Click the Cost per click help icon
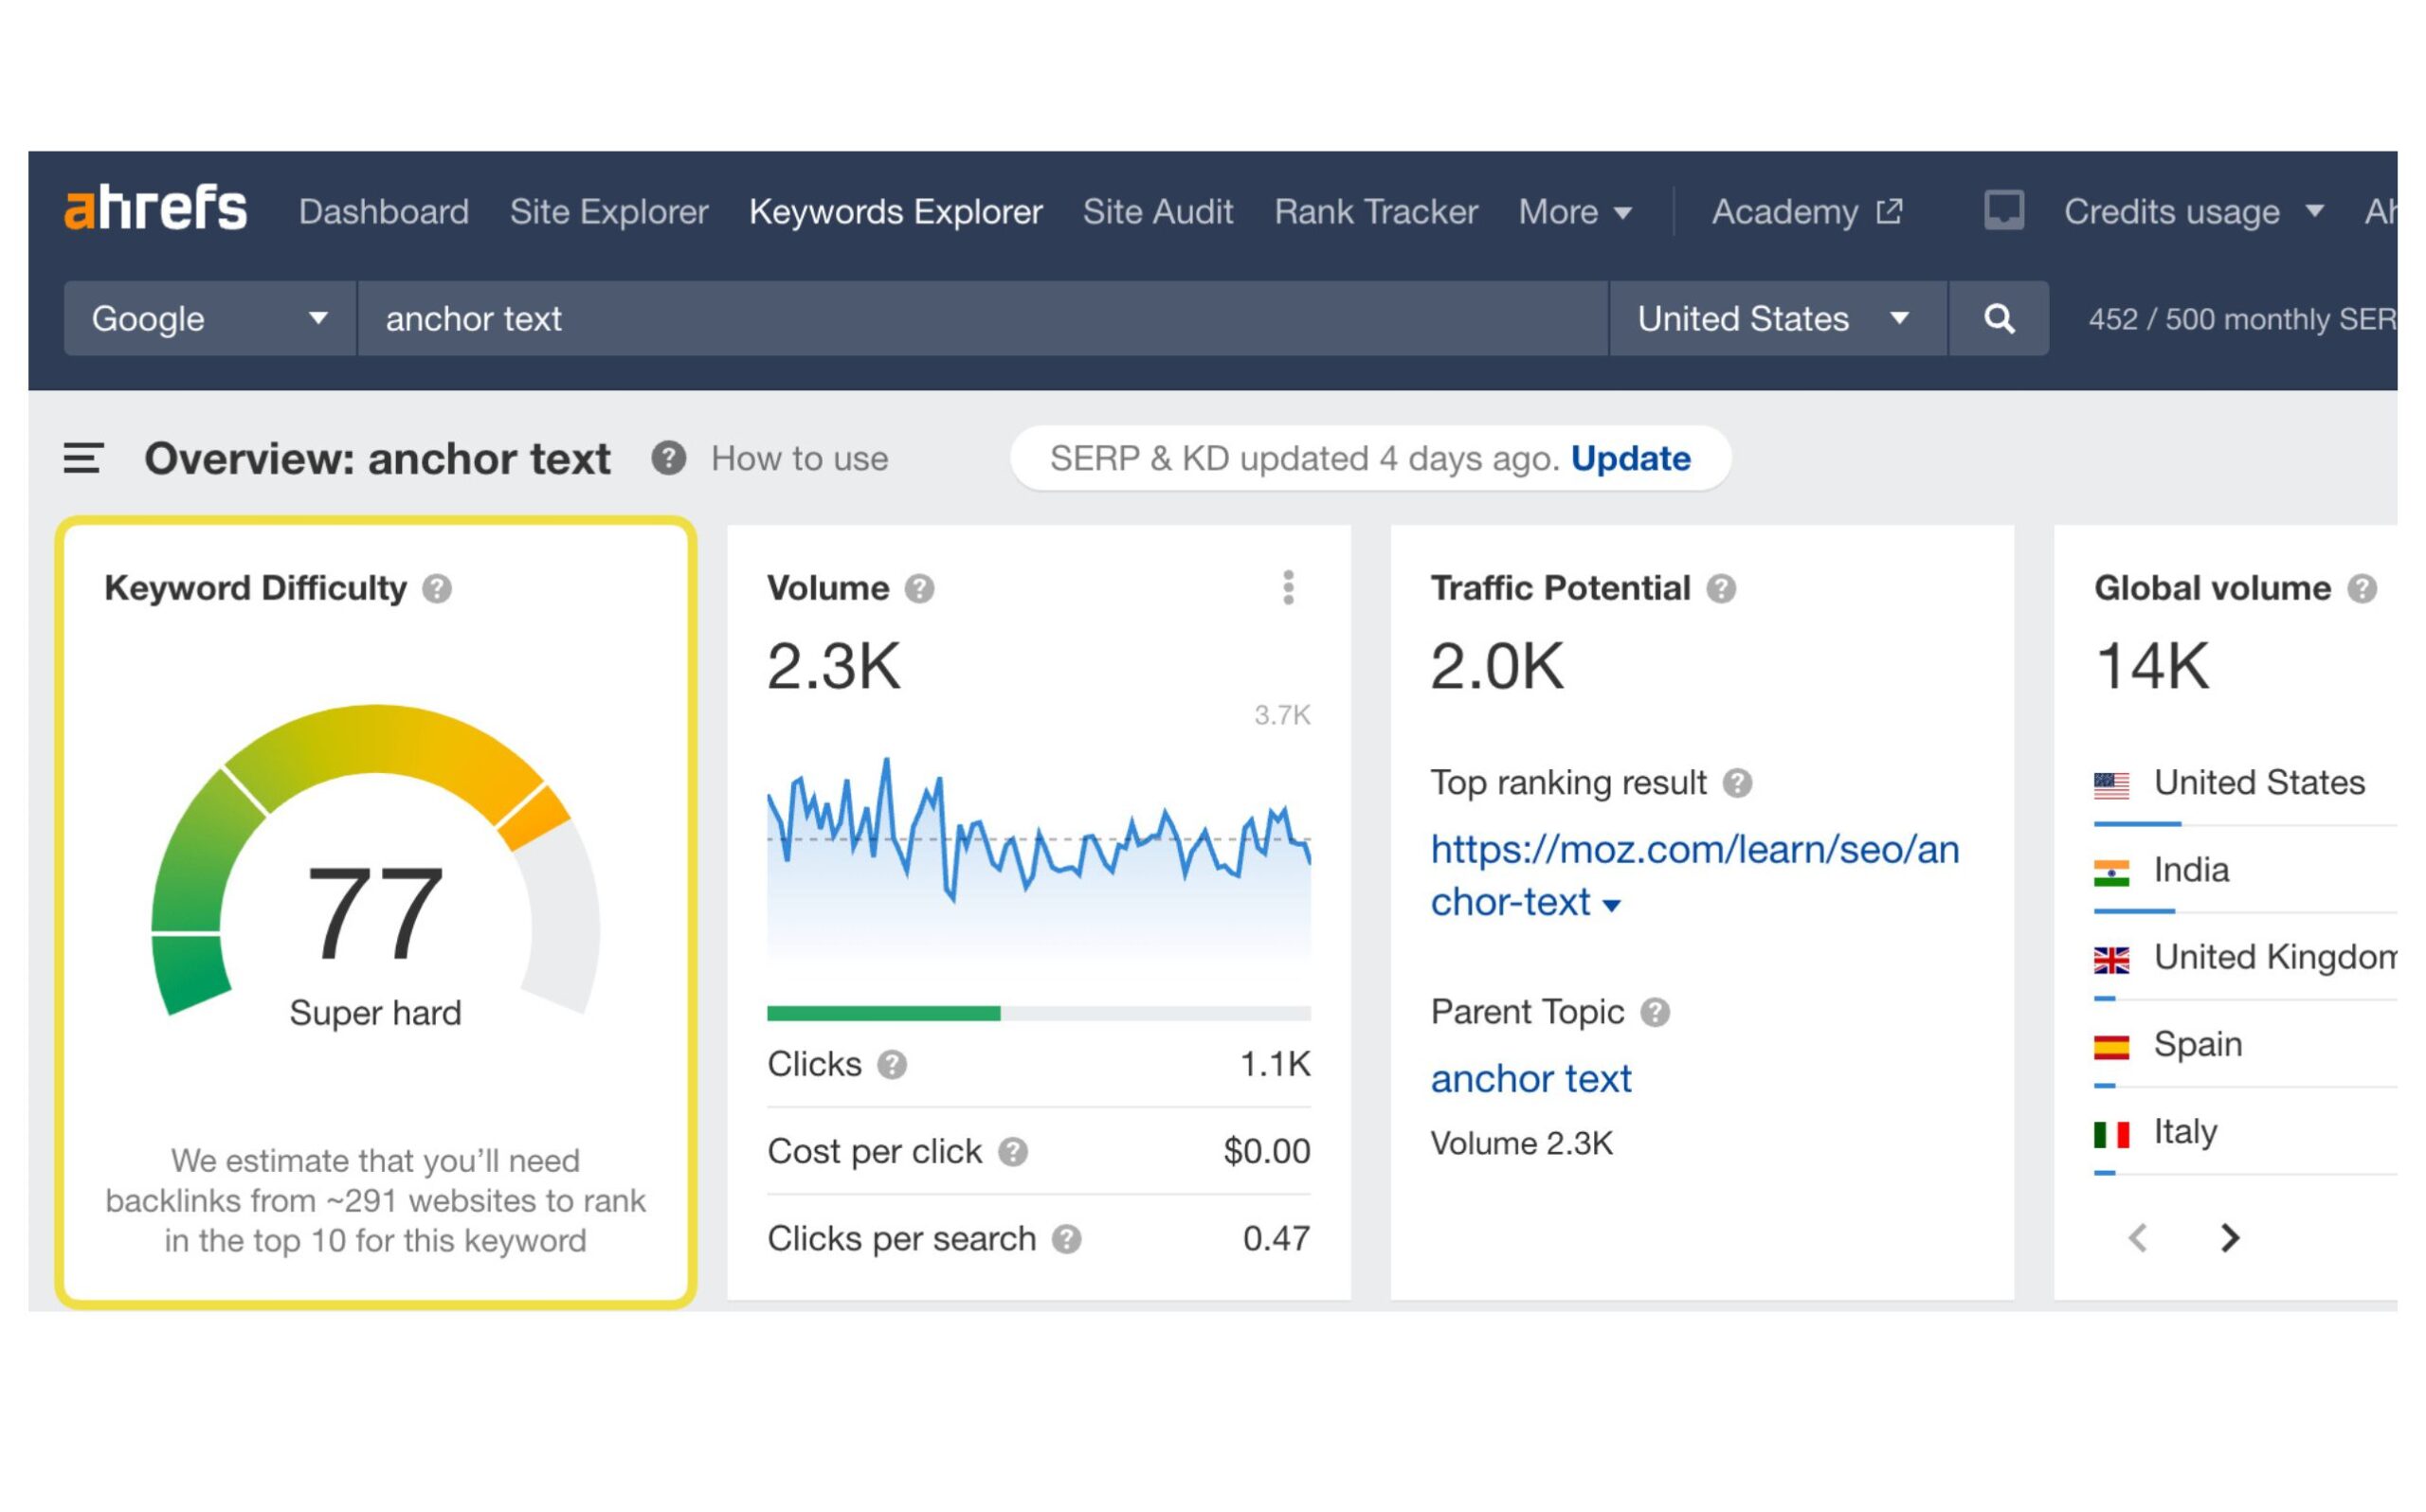 point(1012,1151)
